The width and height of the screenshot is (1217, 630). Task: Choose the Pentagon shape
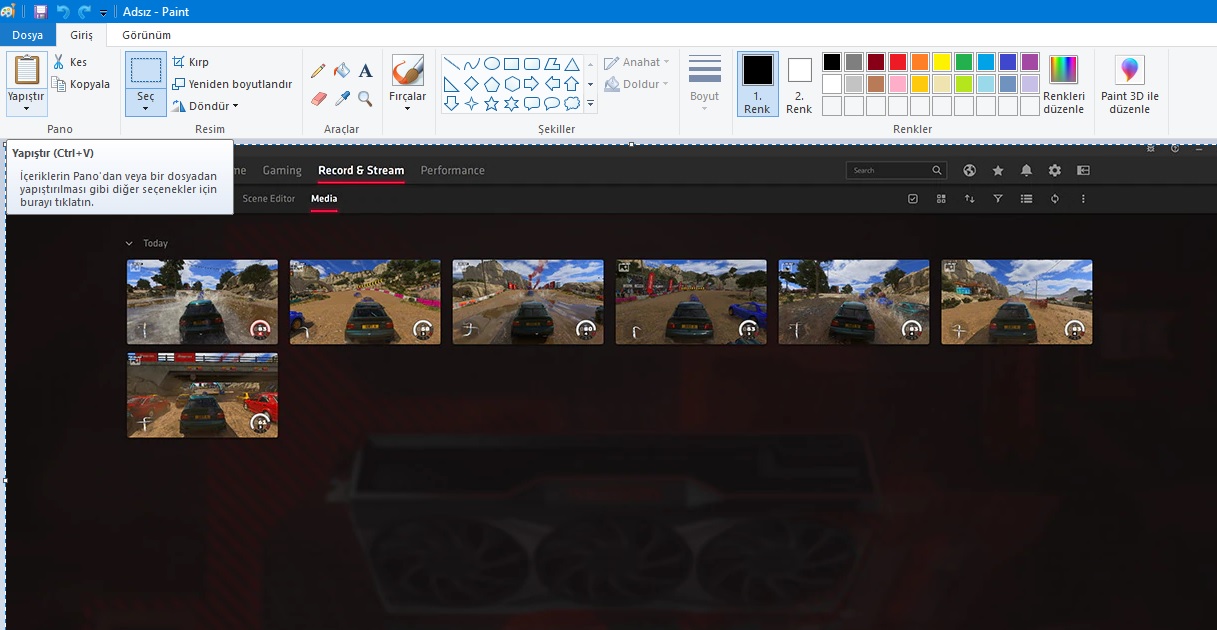(x=491, y=84)
